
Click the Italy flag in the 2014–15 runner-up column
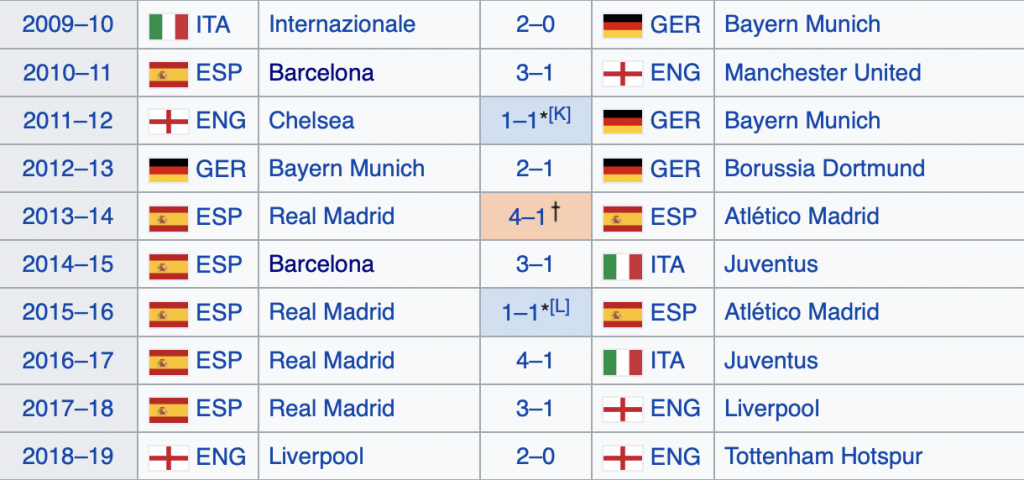tap(621, 265)
